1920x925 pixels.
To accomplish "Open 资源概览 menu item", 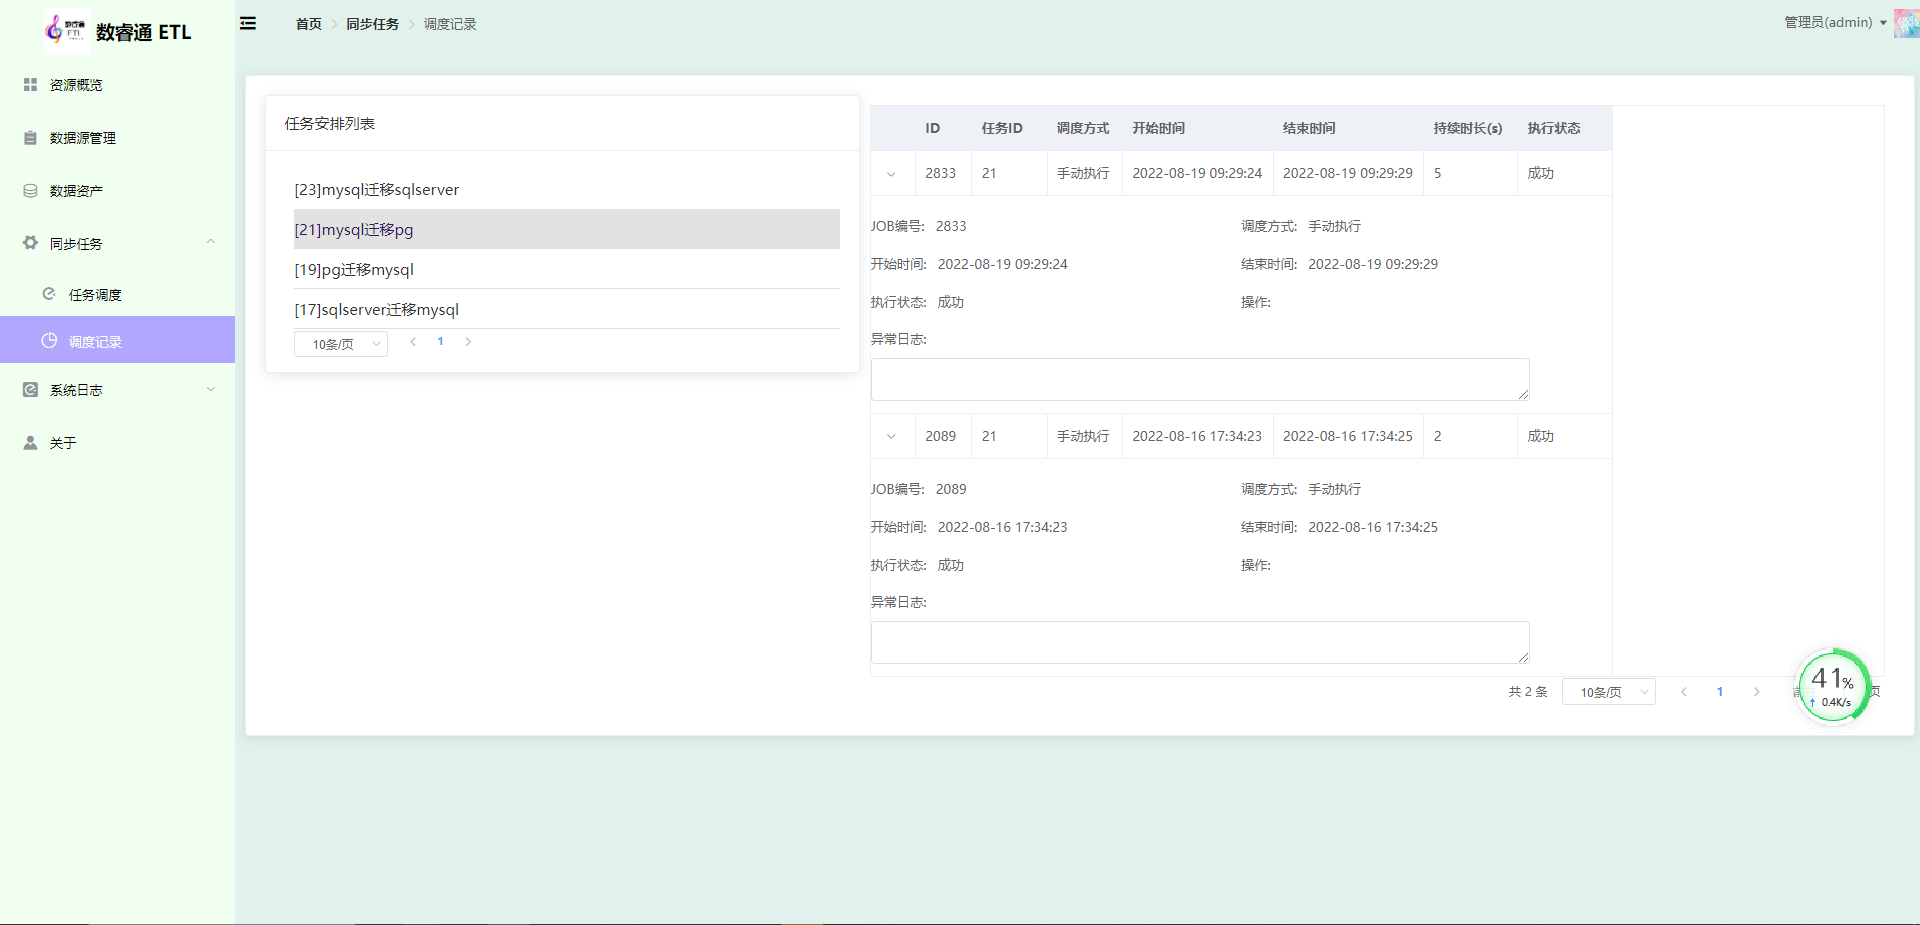I will pyautogui.click(x=117, y=85).
